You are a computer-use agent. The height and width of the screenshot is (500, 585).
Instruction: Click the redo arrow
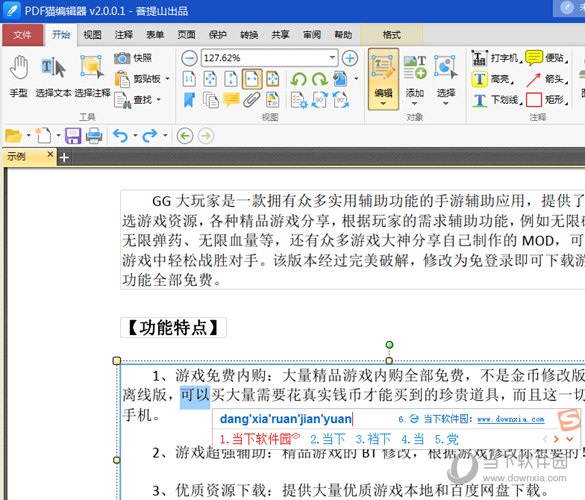point(150,136)
